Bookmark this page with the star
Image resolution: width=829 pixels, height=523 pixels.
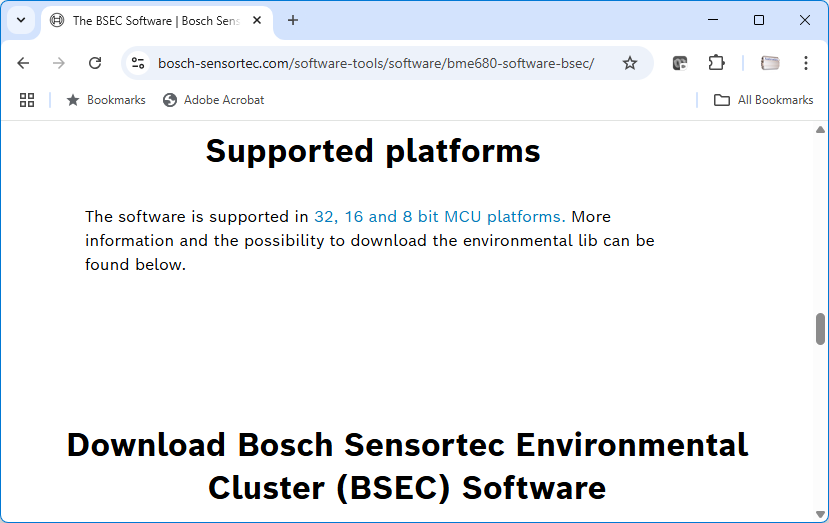(x=630, y=63)
